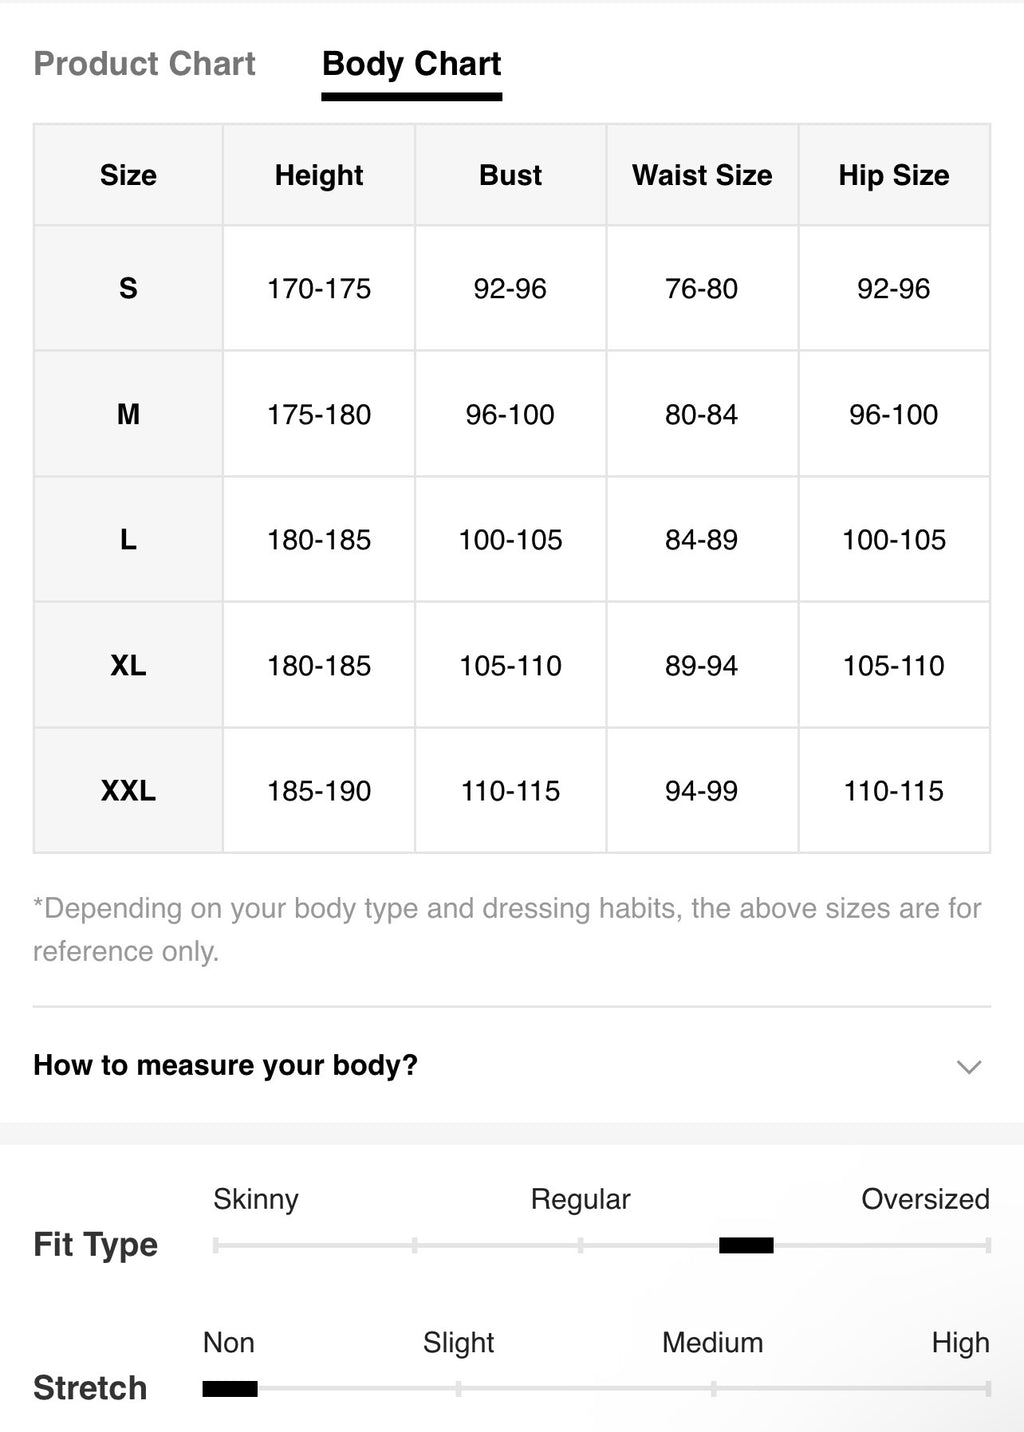Click the Stretch slider Non marker
This screenshot has width=1024, height=1432.
(x=230, y=1388)
